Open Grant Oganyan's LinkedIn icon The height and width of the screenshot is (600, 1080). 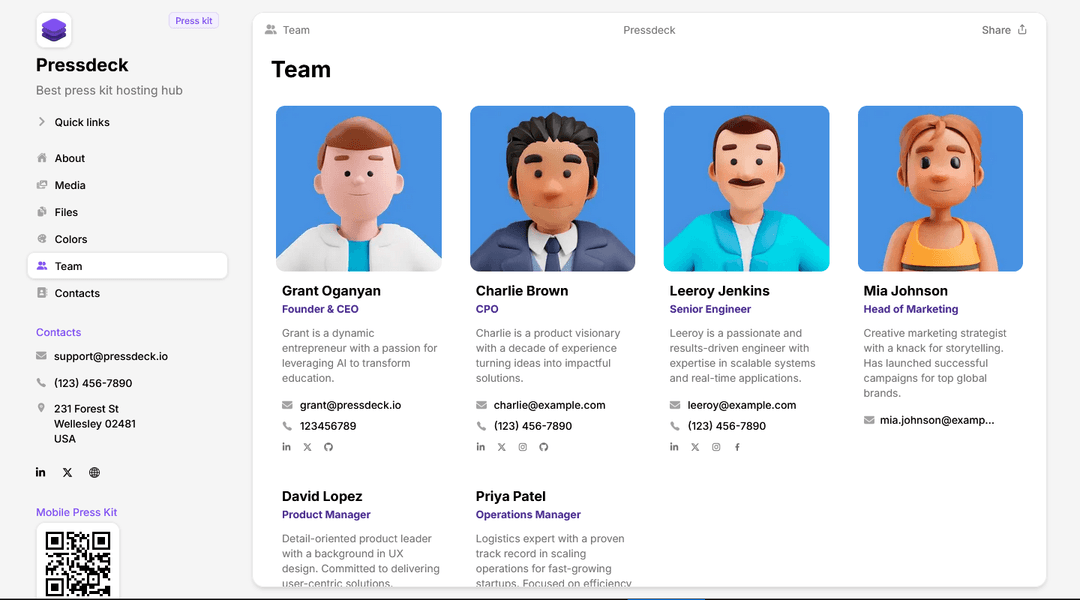click(x=287, y=447)
